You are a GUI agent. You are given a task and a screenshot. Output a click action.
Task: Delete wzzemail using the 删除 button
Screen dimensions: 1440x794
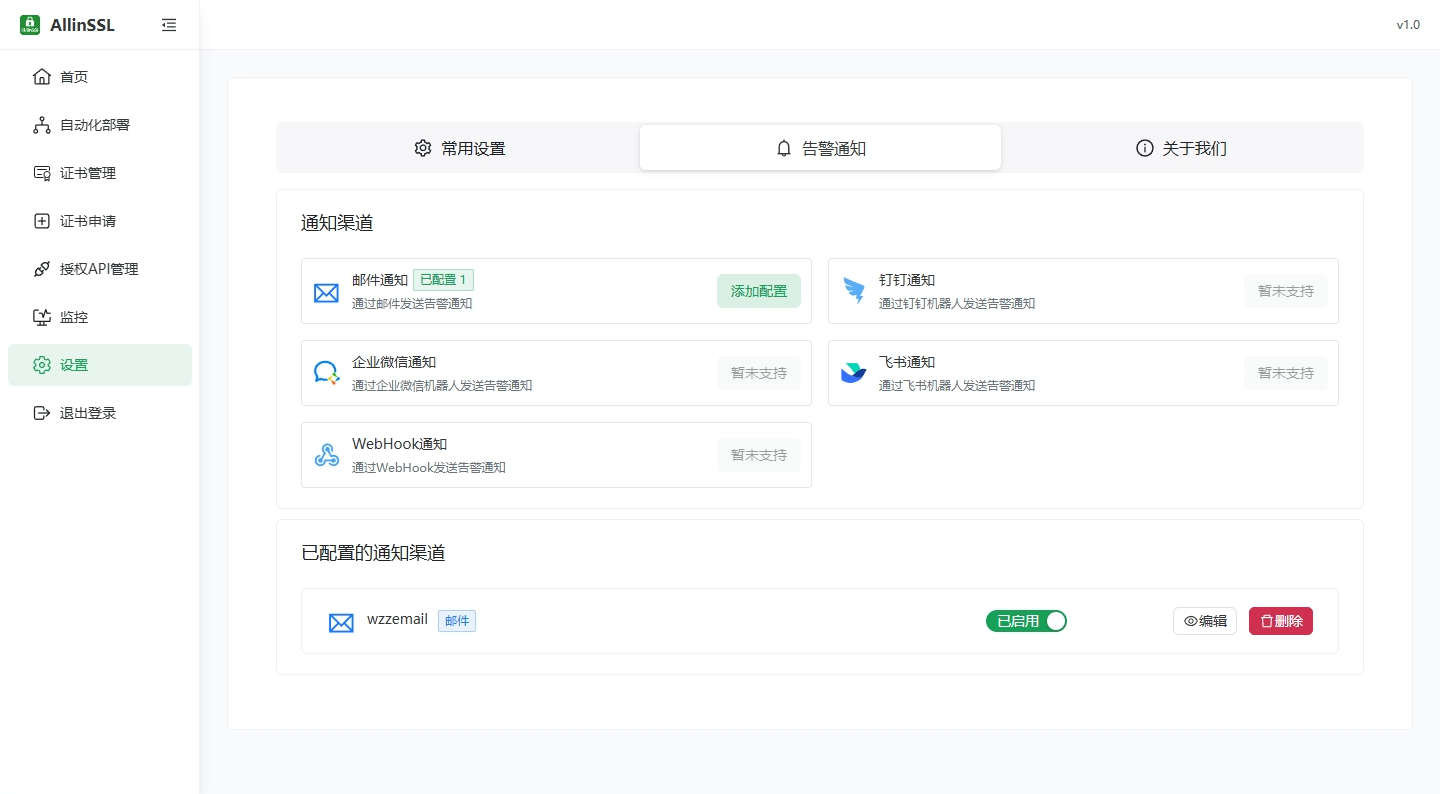1281,620
